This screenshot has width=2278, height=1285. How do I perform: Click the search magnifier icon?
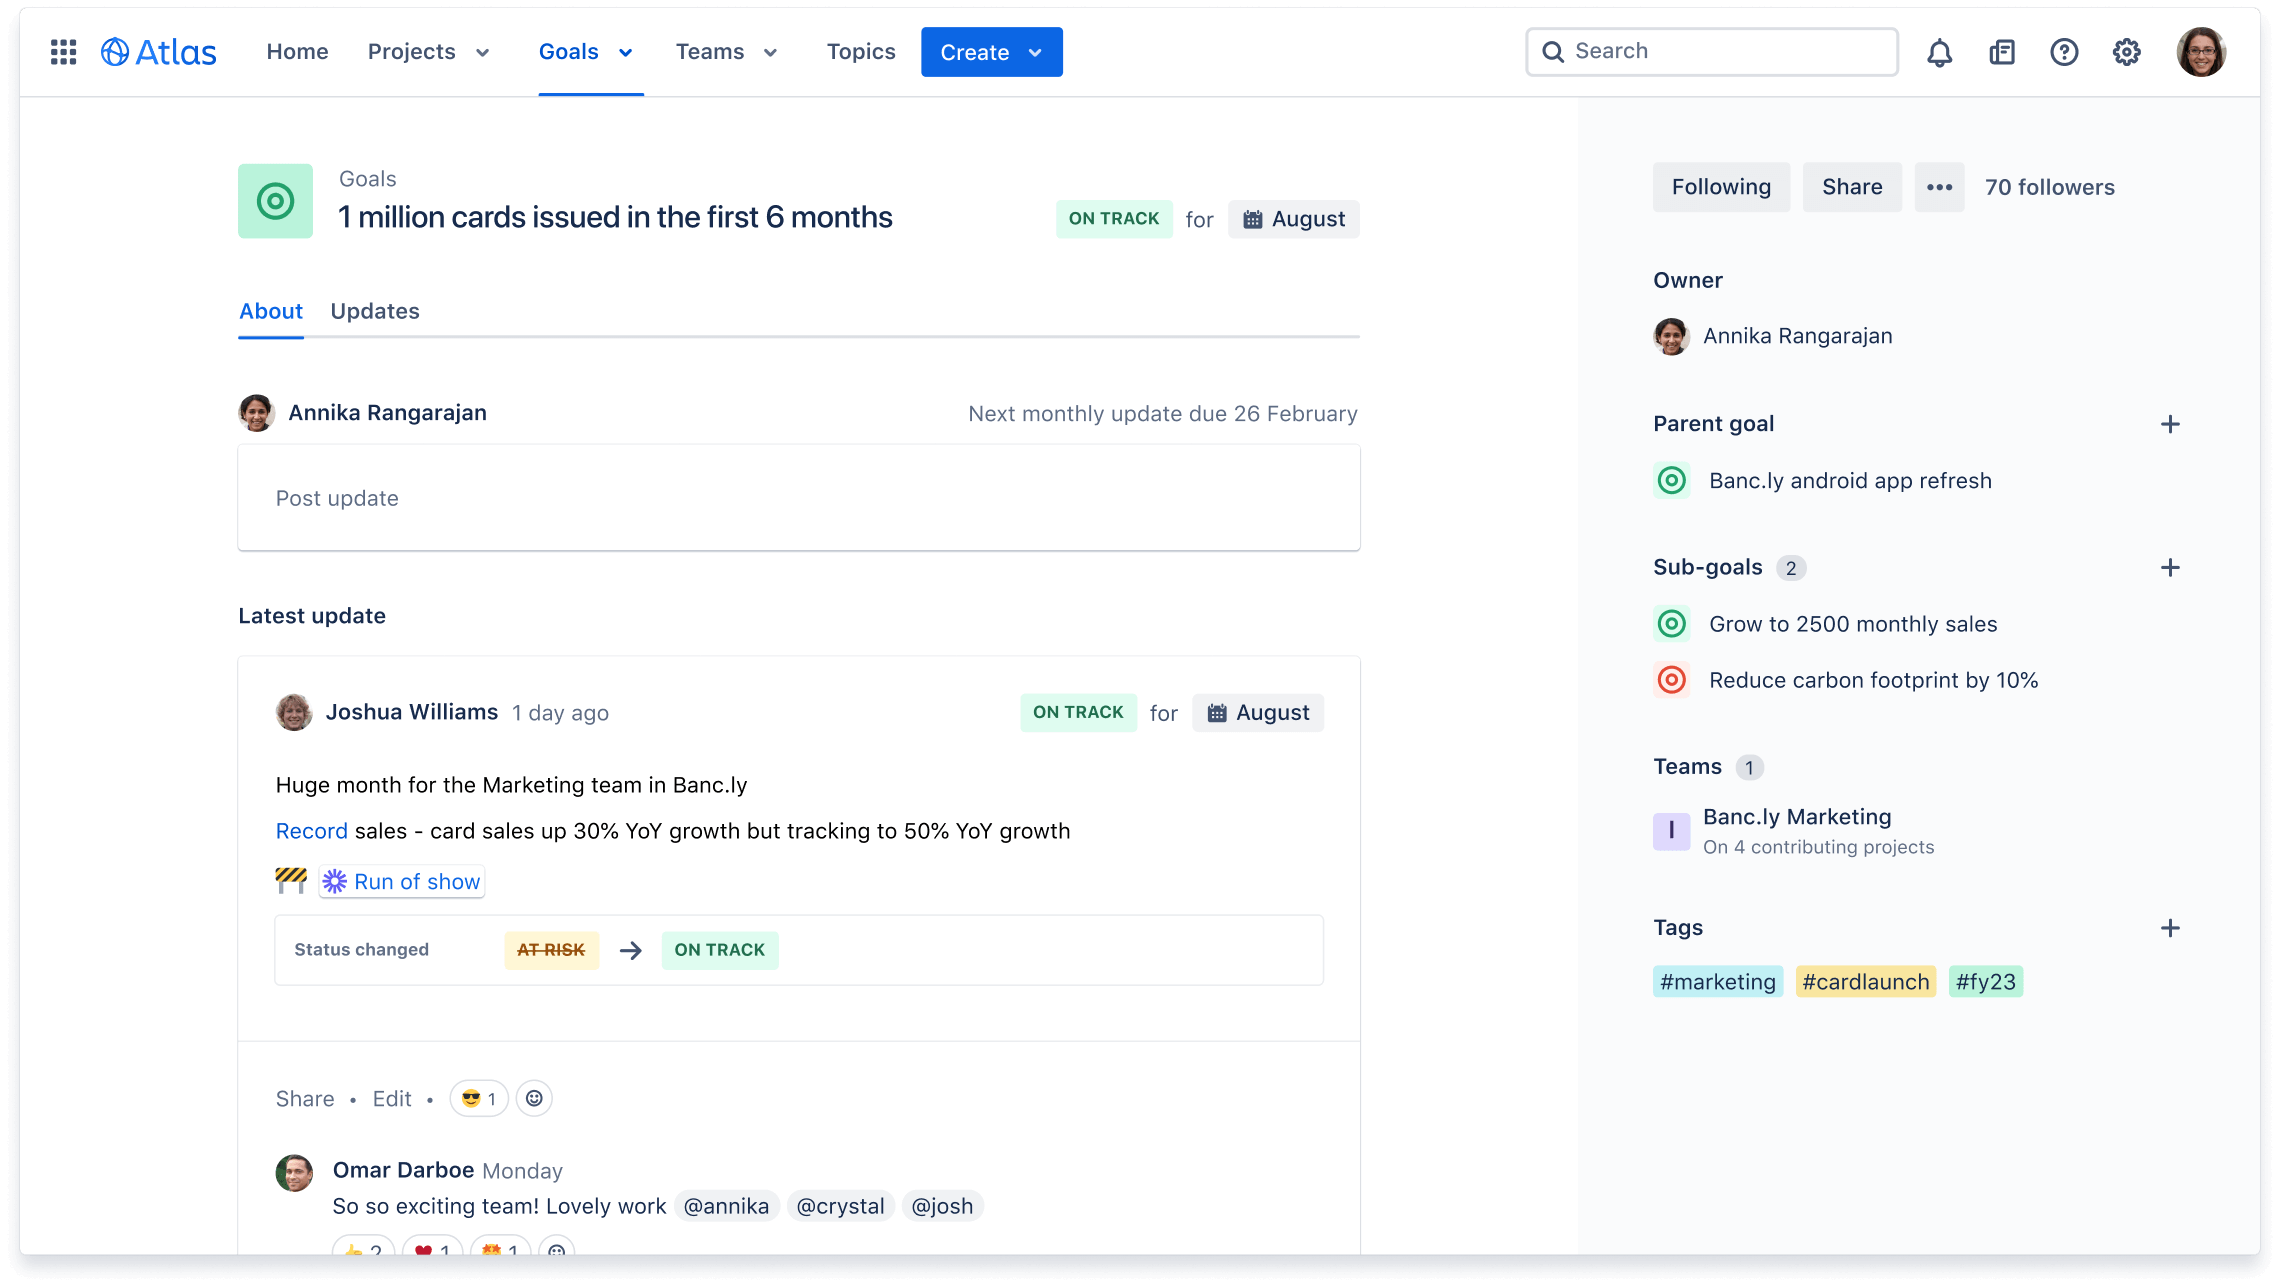[1554, 50]
